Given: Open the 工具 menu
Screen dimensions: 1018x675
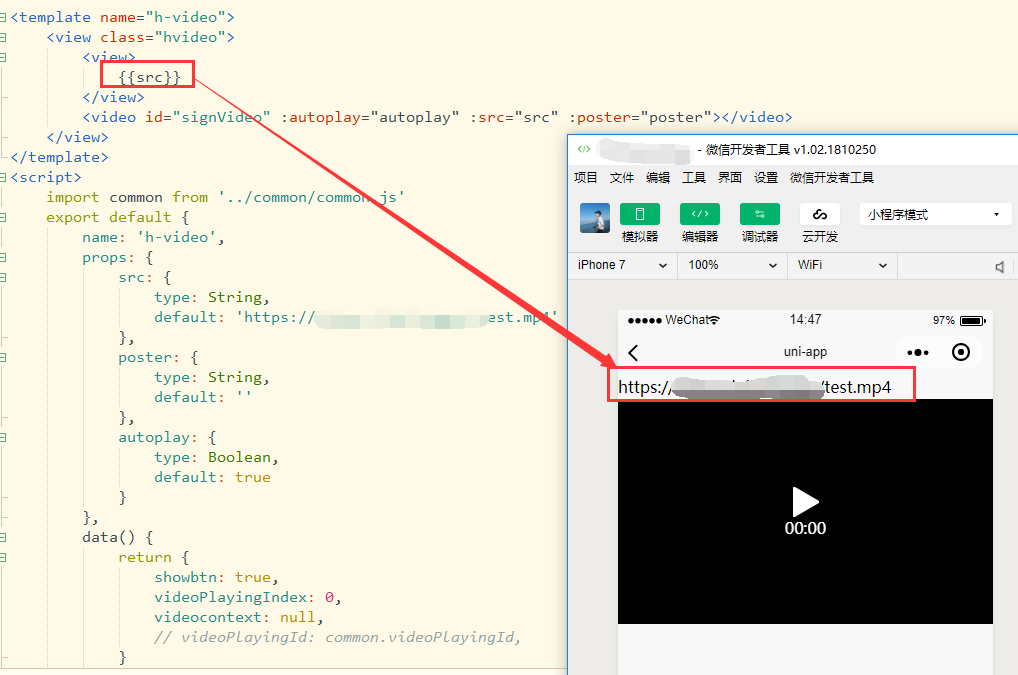Looking at the screenshot, I should pyautogui.click(x=694, y=178).
